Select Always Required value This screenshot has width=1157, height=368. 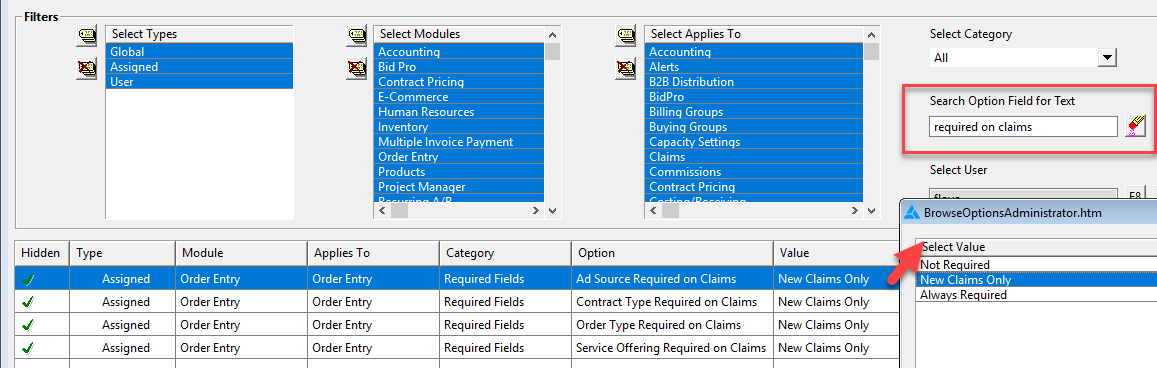click(x=1037, y=294)
